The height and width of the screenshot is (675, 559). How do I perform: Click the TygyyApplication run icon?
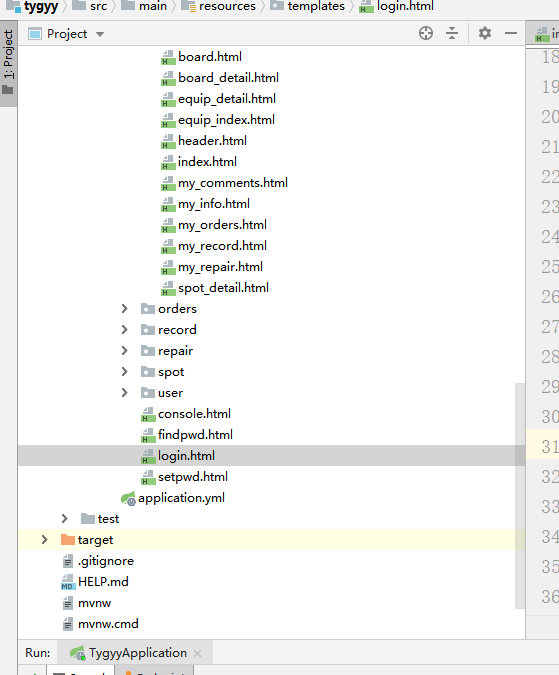77,653
